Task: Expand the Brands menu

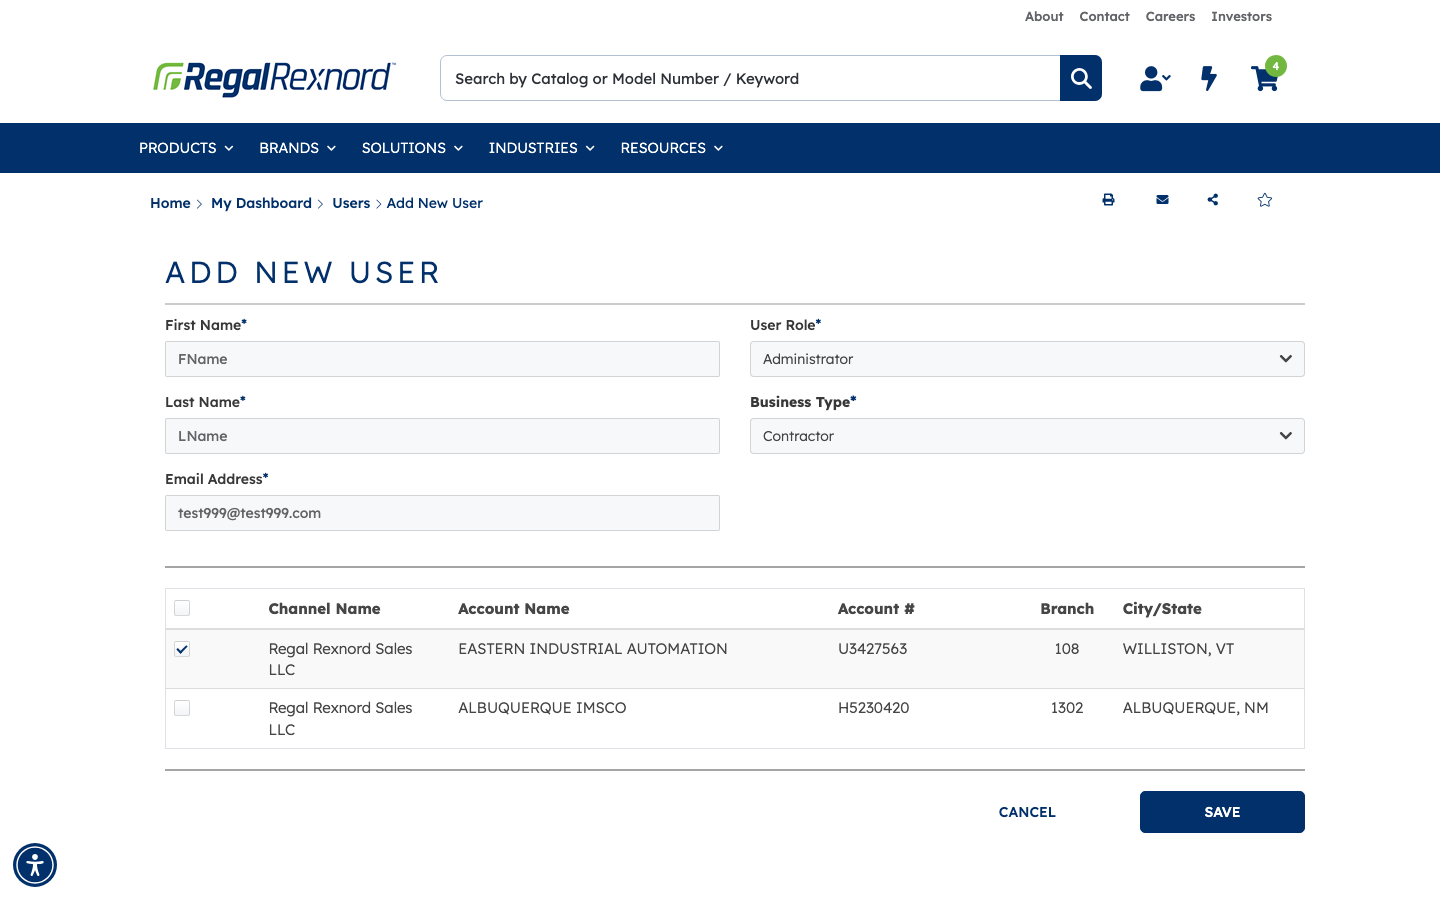Action: pyautogui.click(x=297, y=148)
